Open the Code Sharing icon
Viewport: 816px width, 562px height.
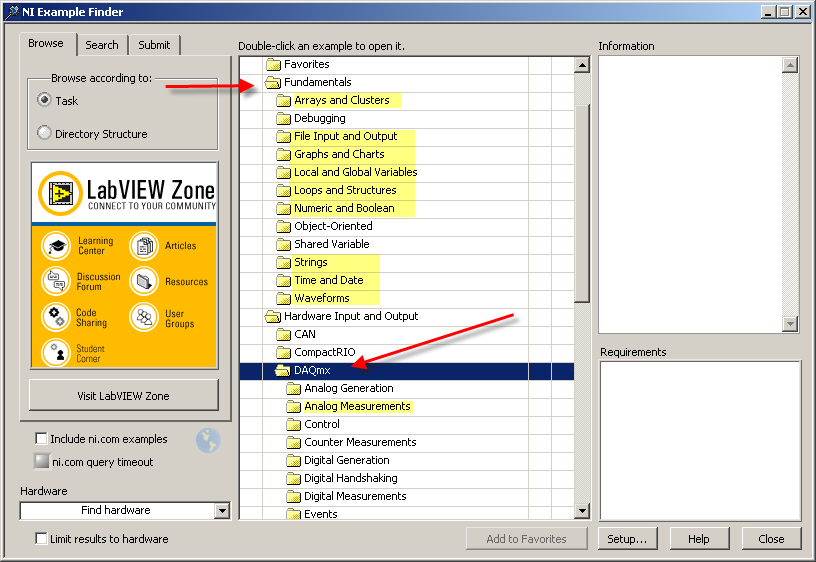coord(56,317)
